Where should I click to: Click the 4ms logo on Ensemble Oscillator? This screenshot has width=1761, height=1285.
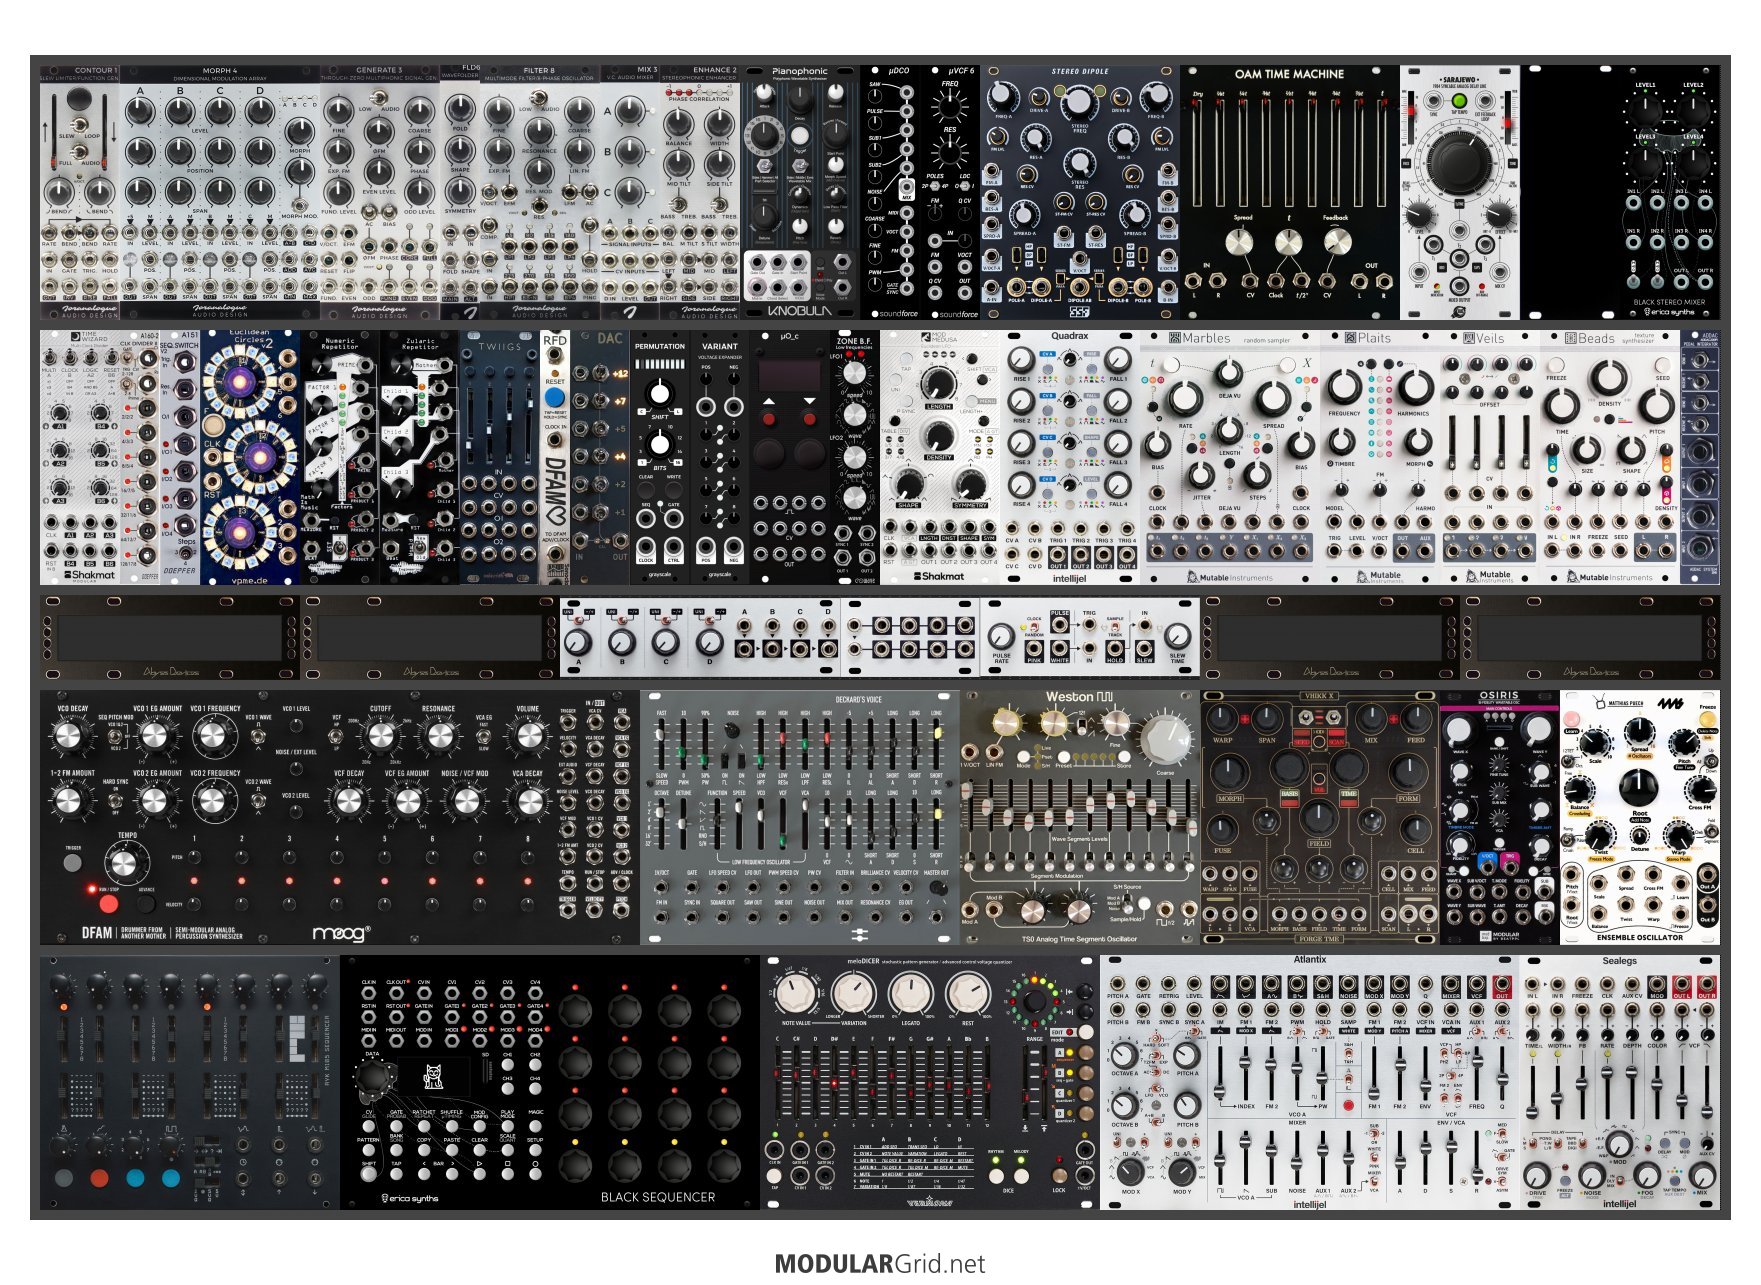pyautogui.click(x=1671, y=703)
